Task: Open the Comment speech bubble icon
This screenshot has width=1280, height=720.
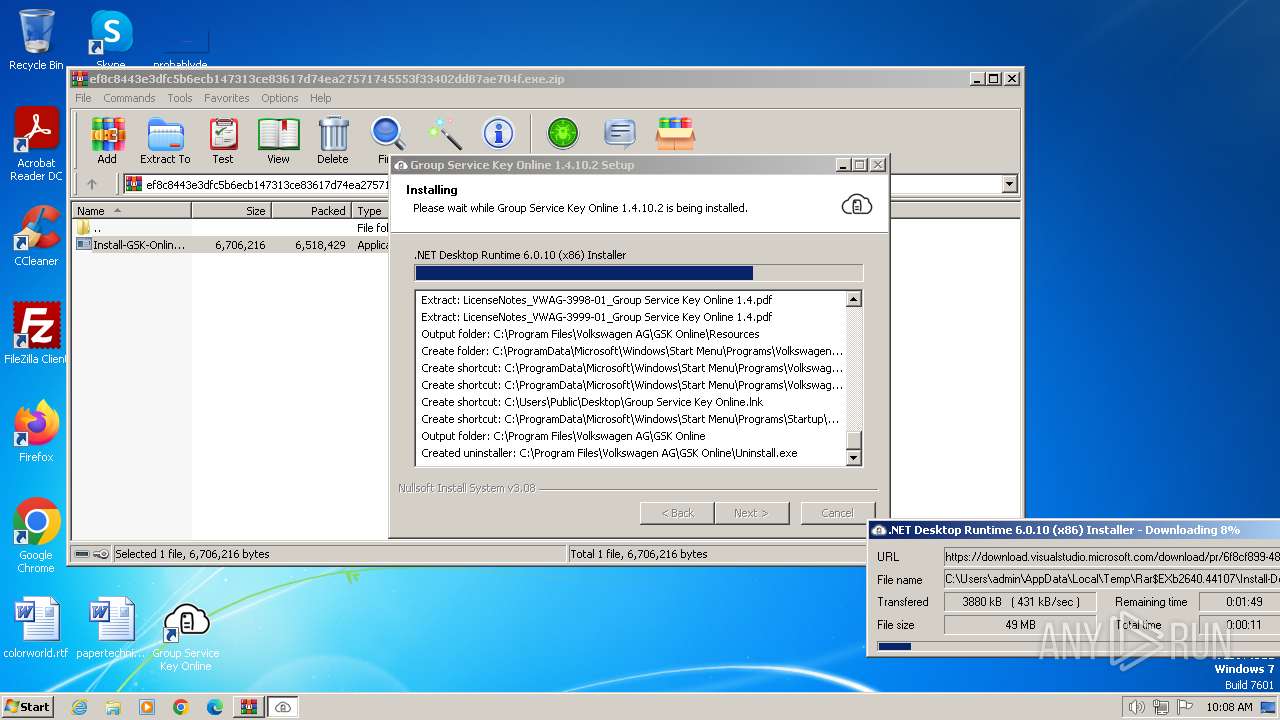Action: tap(620, 133)
